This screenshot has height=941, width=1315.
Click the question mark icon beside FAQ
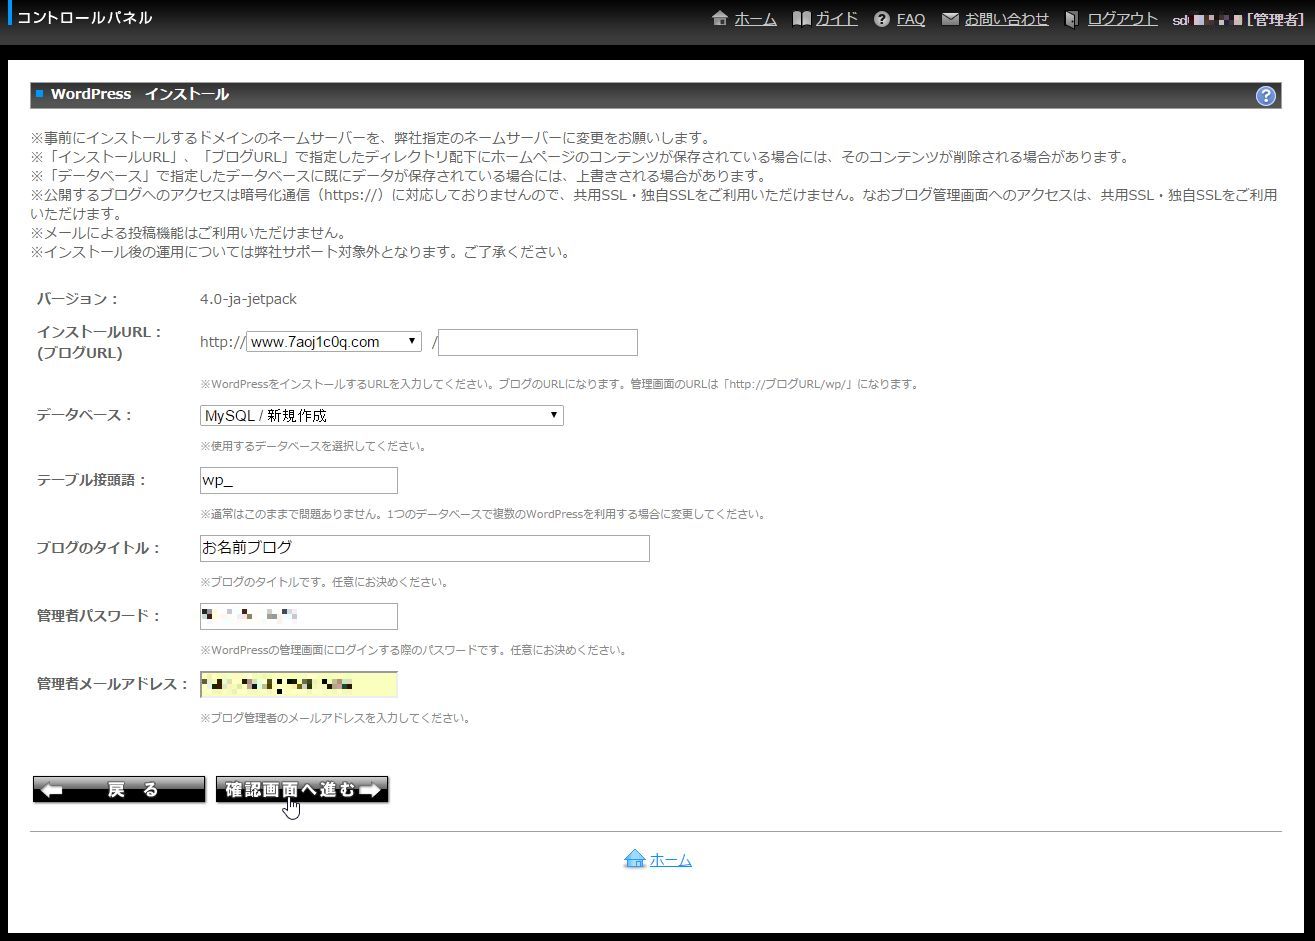coord(881,19)
